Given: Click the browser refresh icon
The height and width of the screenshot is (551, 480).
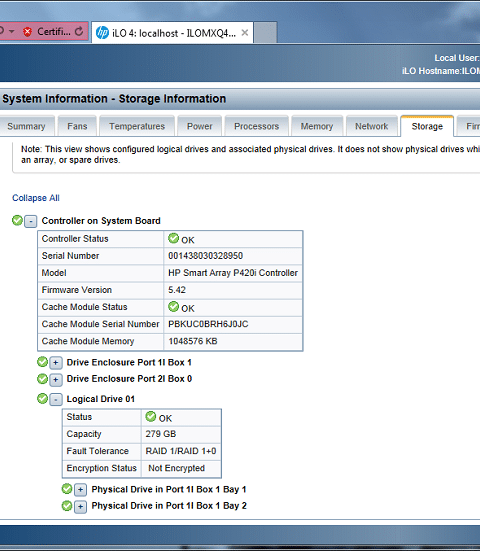Looking at the screenshot, I should 79,32.
